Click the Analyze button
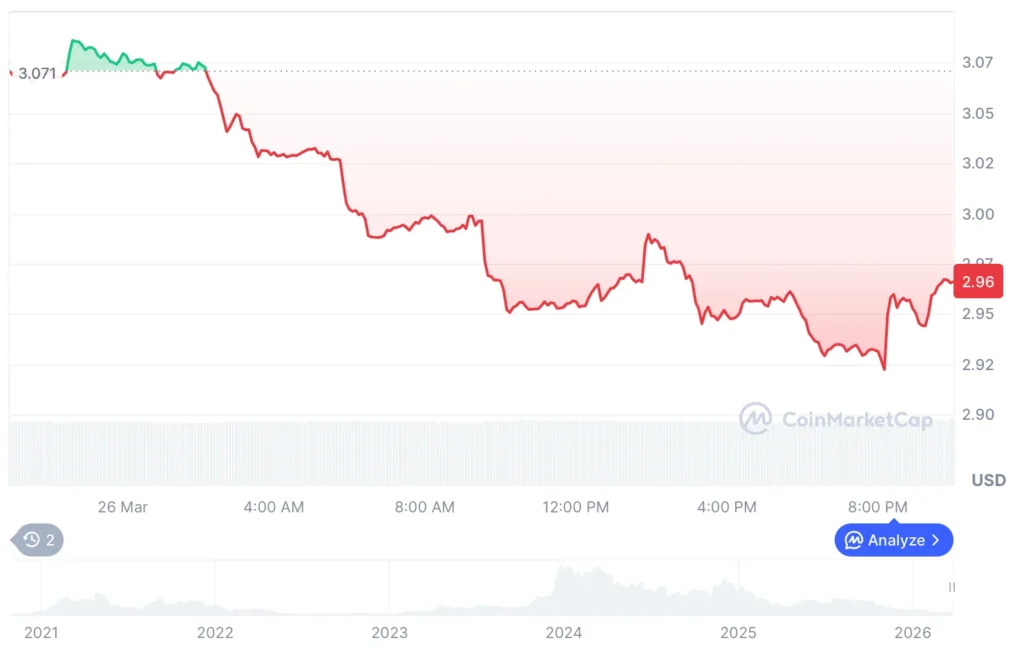The height and width of the screenshot is (656, 1024). point(893,540)
